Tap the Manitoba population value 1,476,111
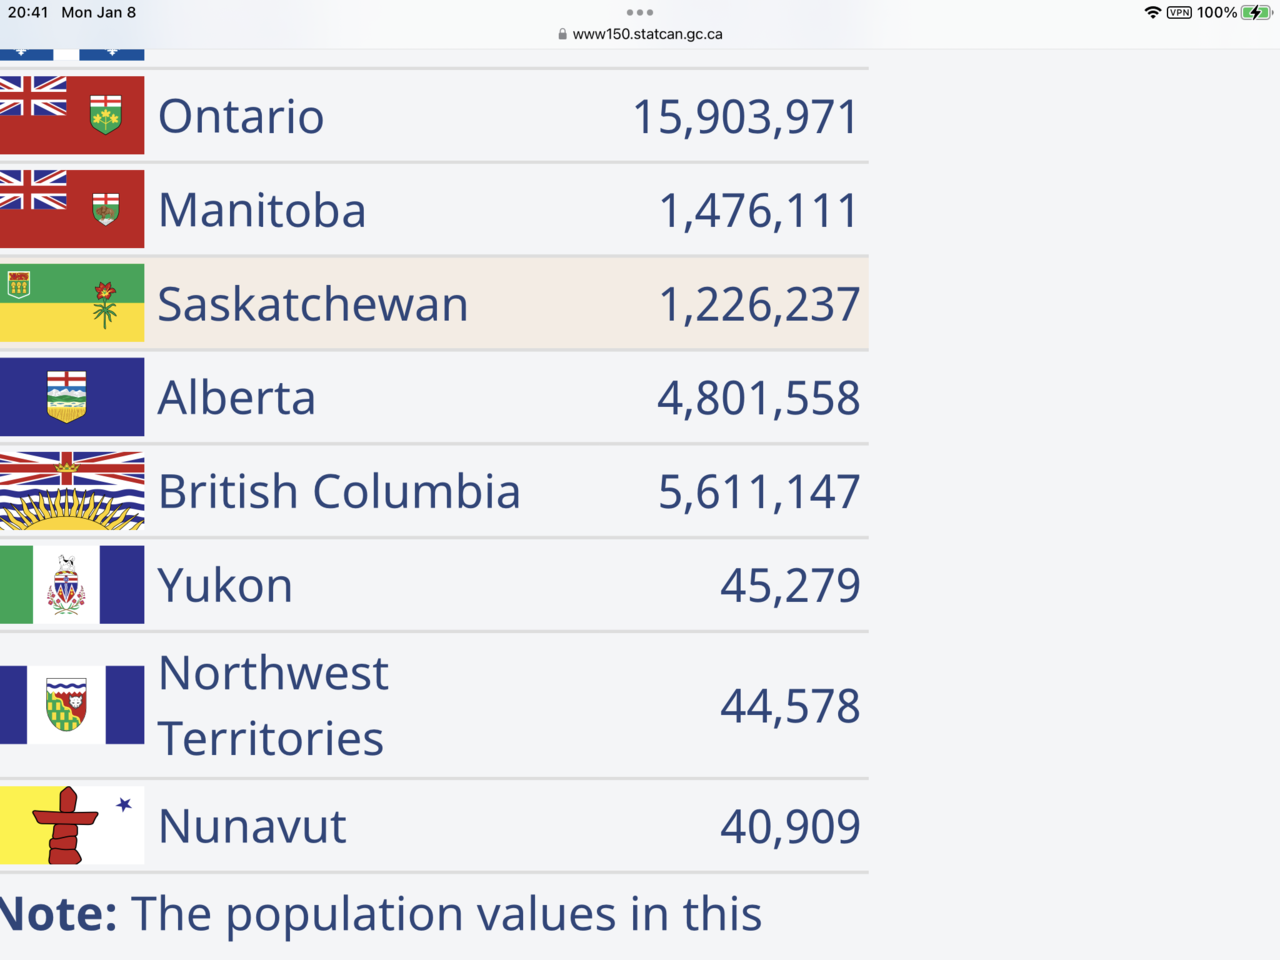Screen dimensions: 1280x960 [758, 211]
